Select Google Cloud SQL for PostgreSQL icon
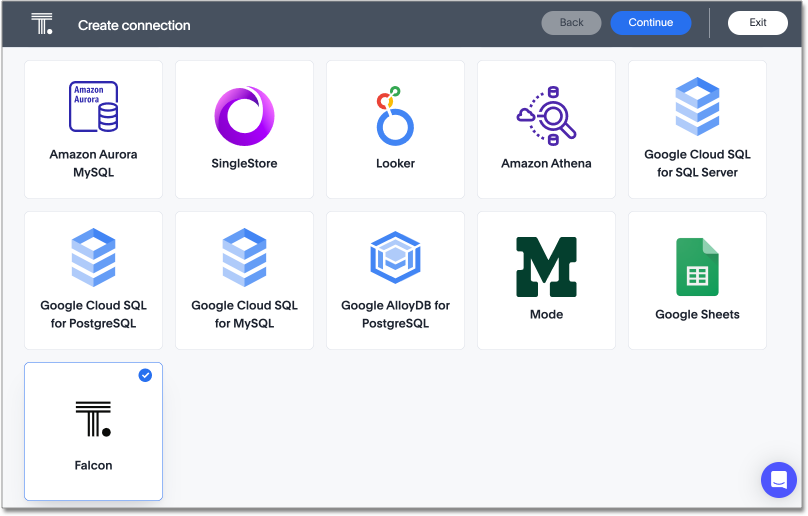Screen dimensions: 808x516 93,258
